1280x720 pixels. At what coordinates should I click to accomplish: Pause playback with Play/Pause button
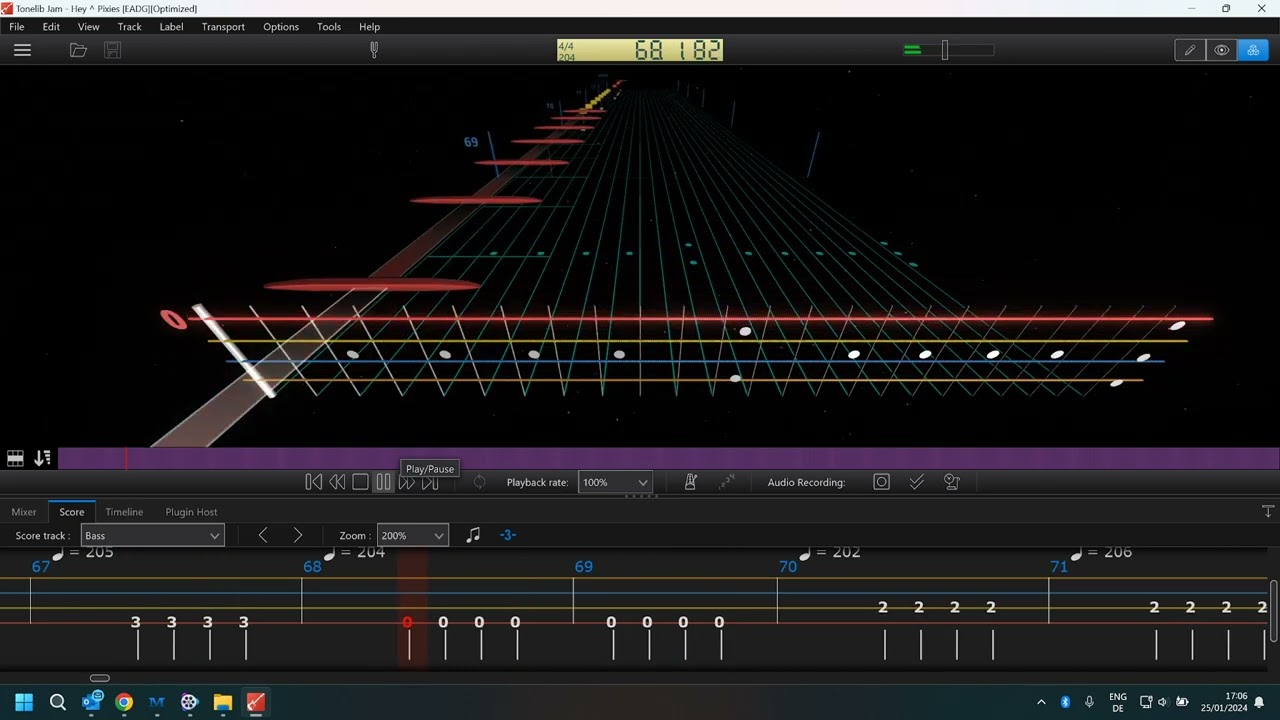click(x=383, y=482)
